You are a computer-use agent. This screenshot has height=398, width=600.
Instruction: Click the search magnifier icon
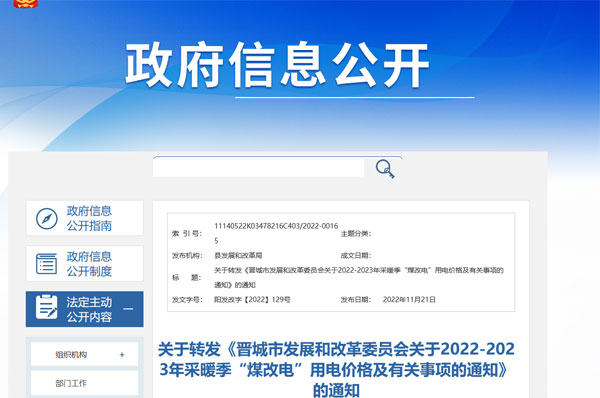(385, 169)
